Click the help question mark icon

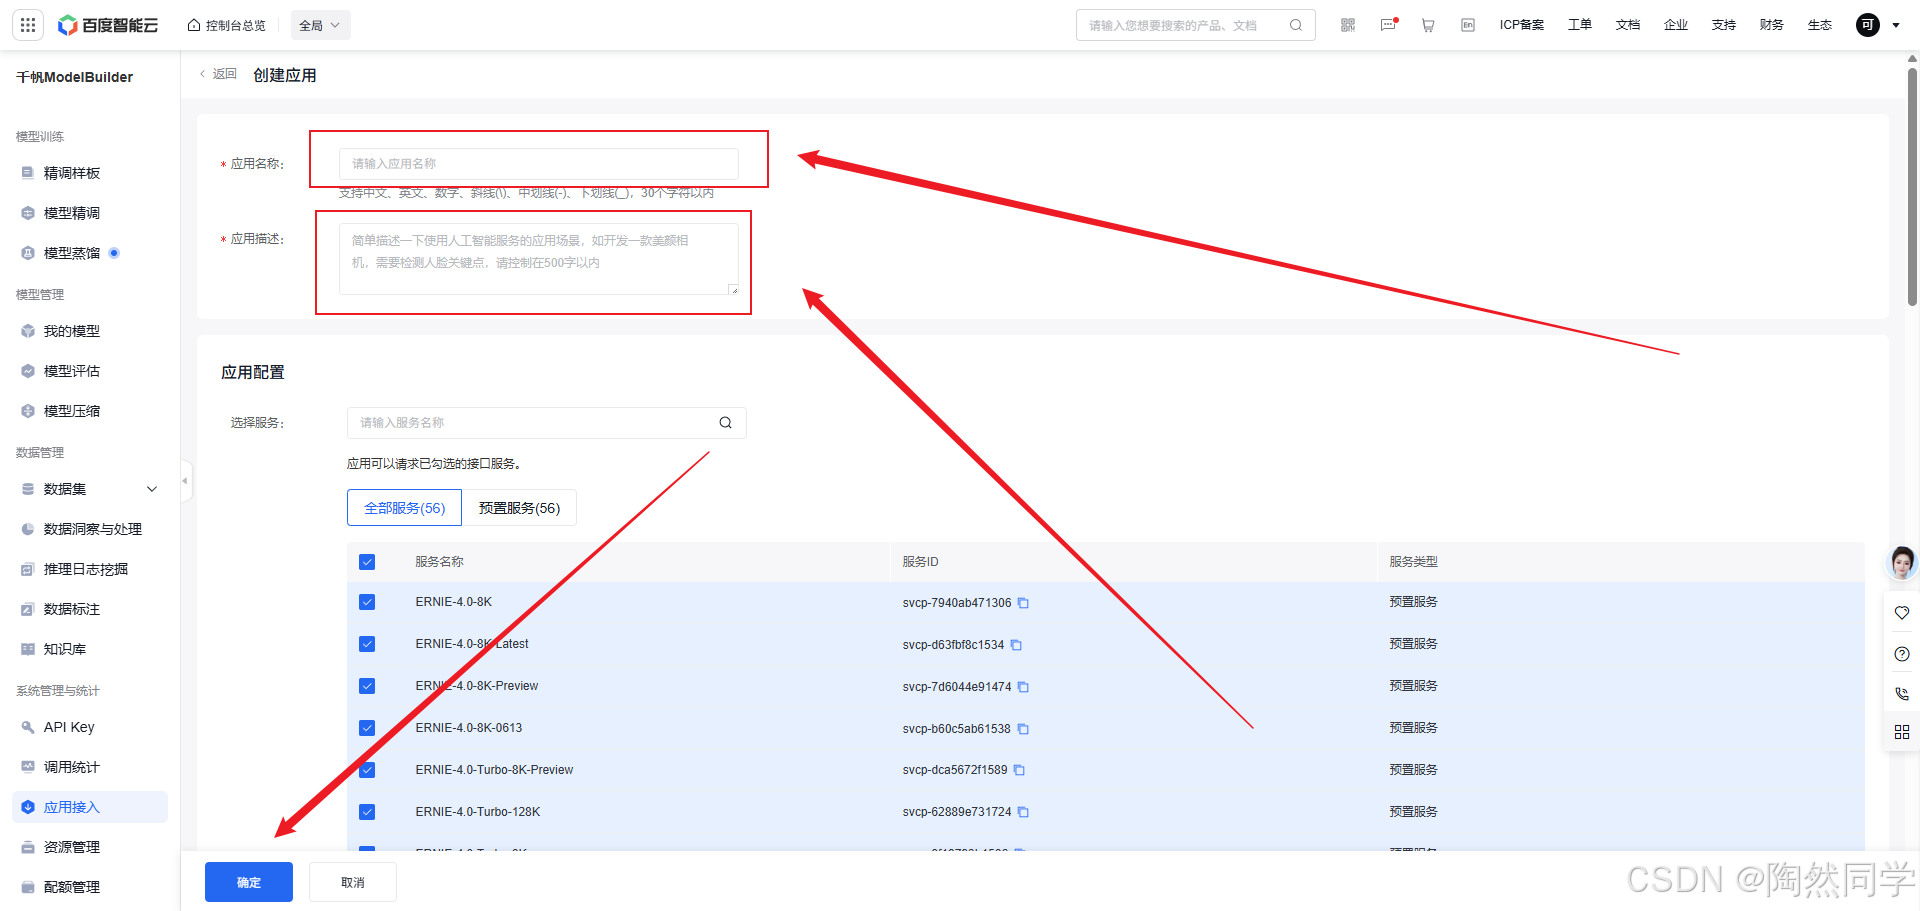pyautogui.click(x=1902, y=654)
